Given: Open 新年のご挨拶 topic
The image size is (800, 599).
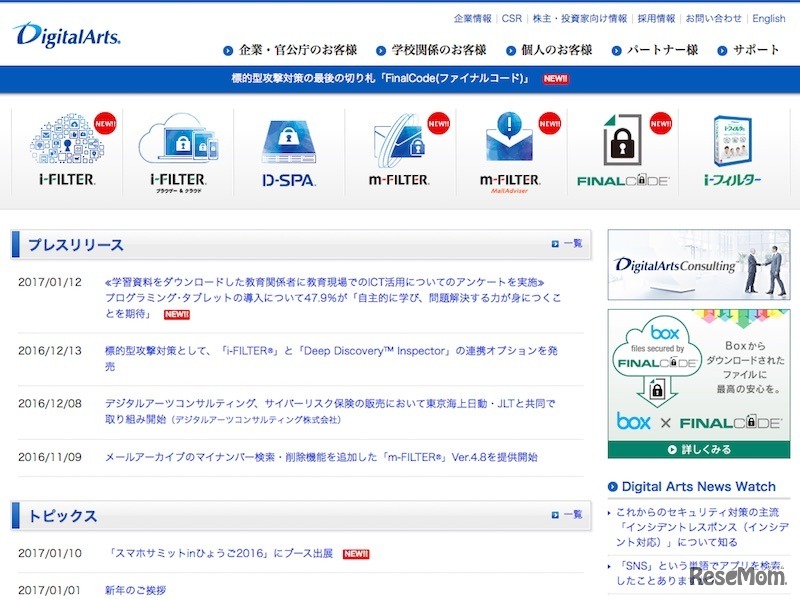Looking at the screenshot, I should tap(135, 590).
